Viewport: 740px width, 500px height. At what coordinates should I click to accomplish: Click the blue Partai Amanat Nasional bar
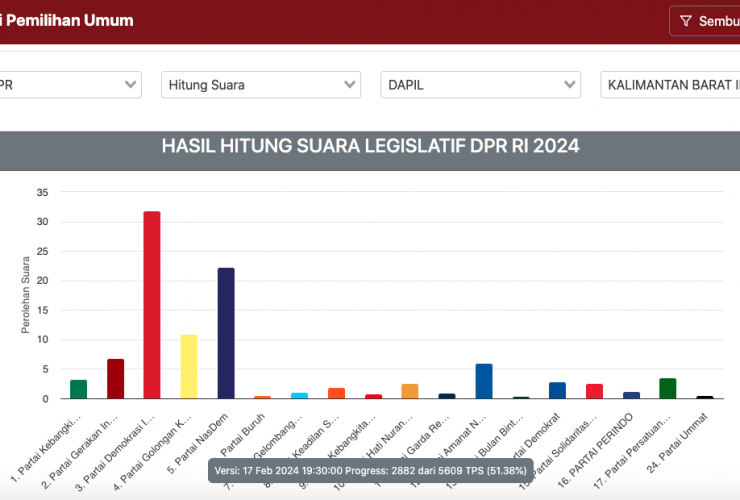(484, 381)
